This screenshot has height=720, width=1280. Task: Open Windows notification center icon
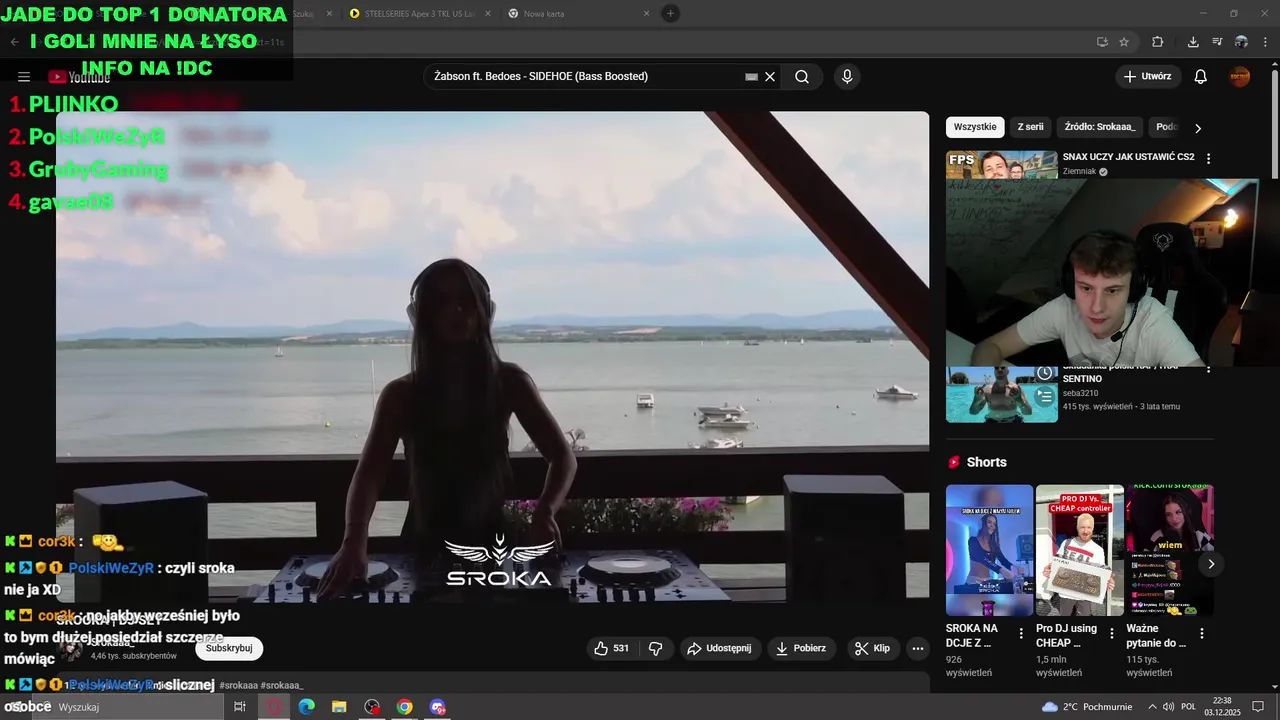click(1258, 707)
